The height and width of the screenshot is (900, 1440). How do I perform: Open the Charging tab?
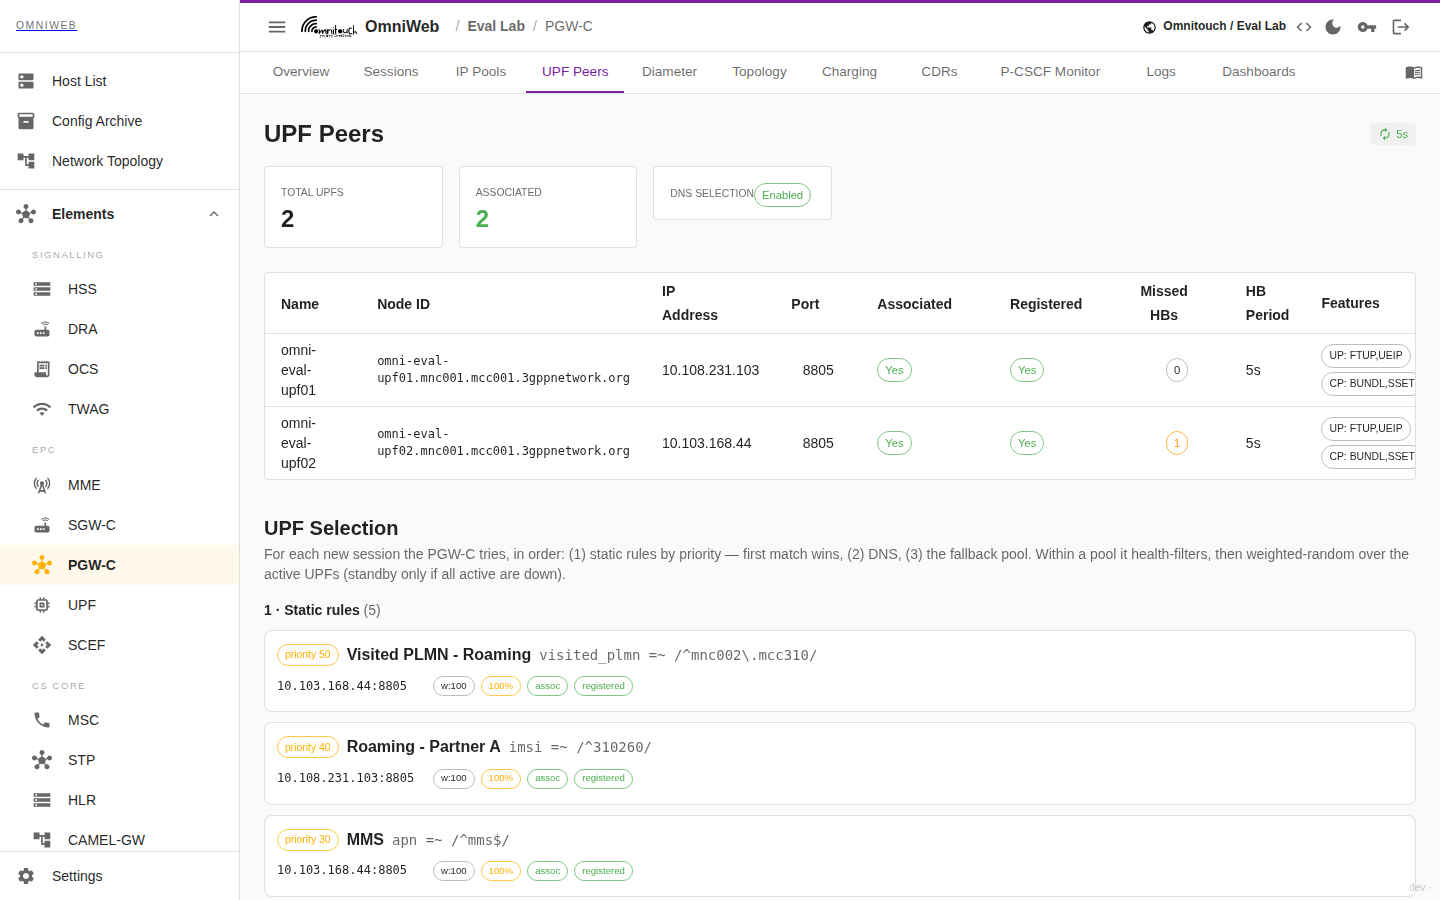point(849,72)
